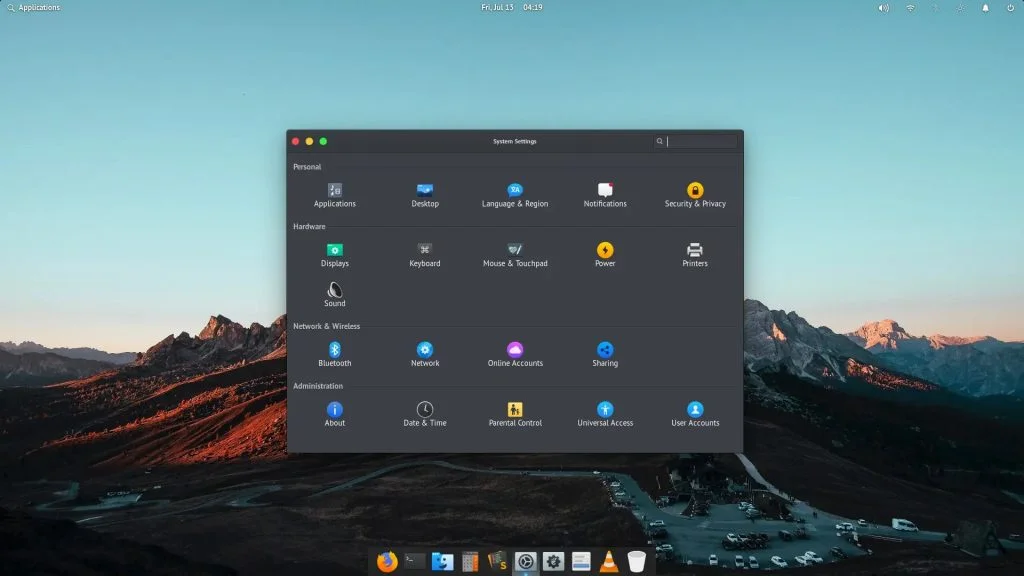
Task: Open Language & Region settings
Action: coord(514,193)
